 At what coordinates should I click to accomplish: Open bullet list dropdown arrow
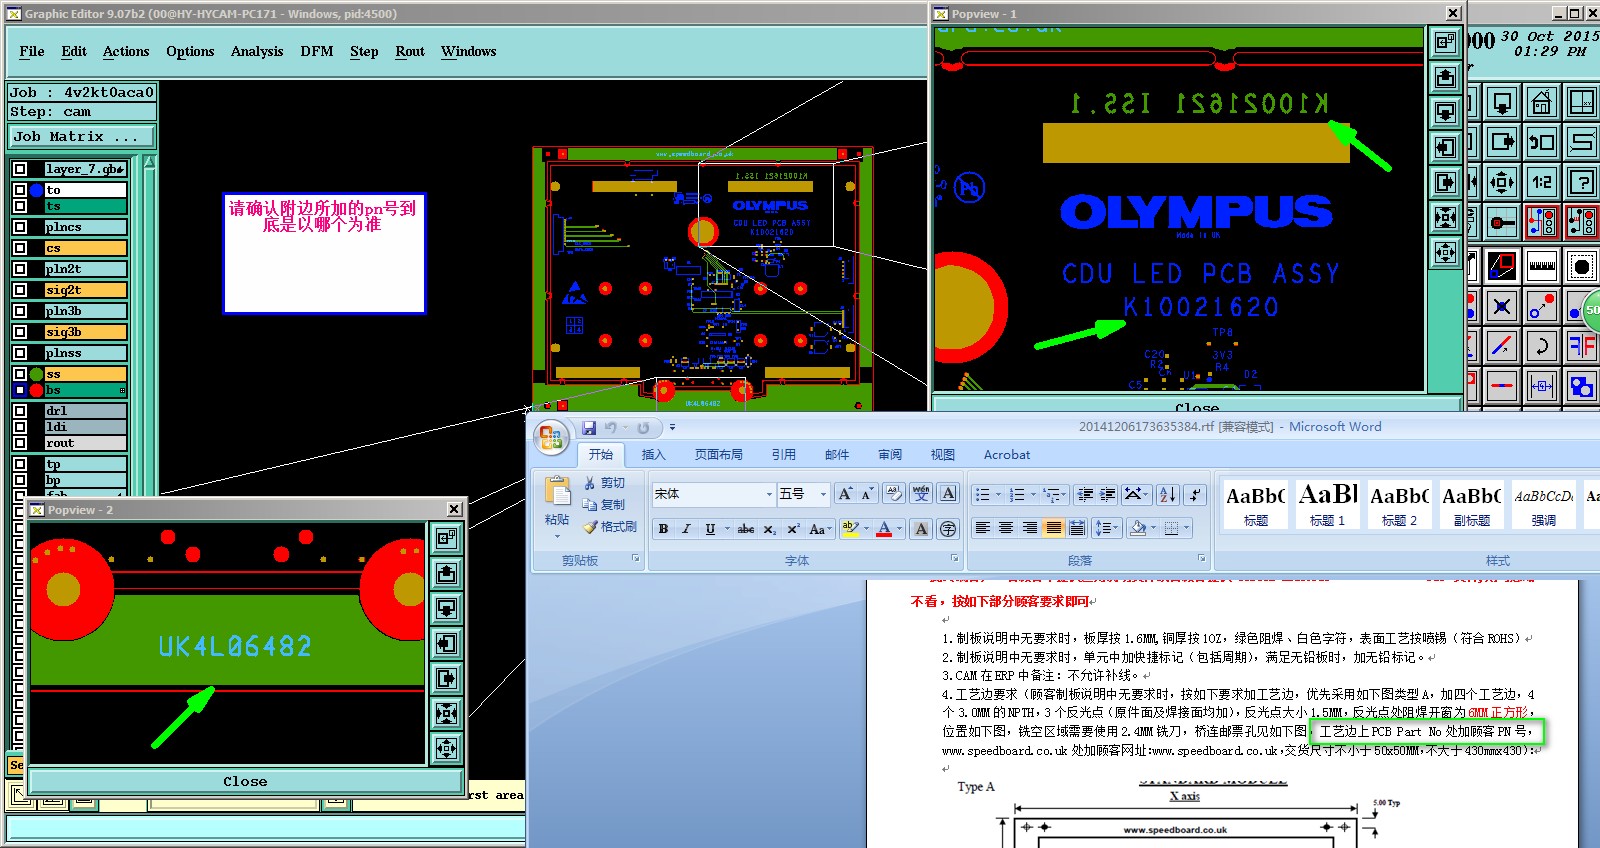(998, 494)
